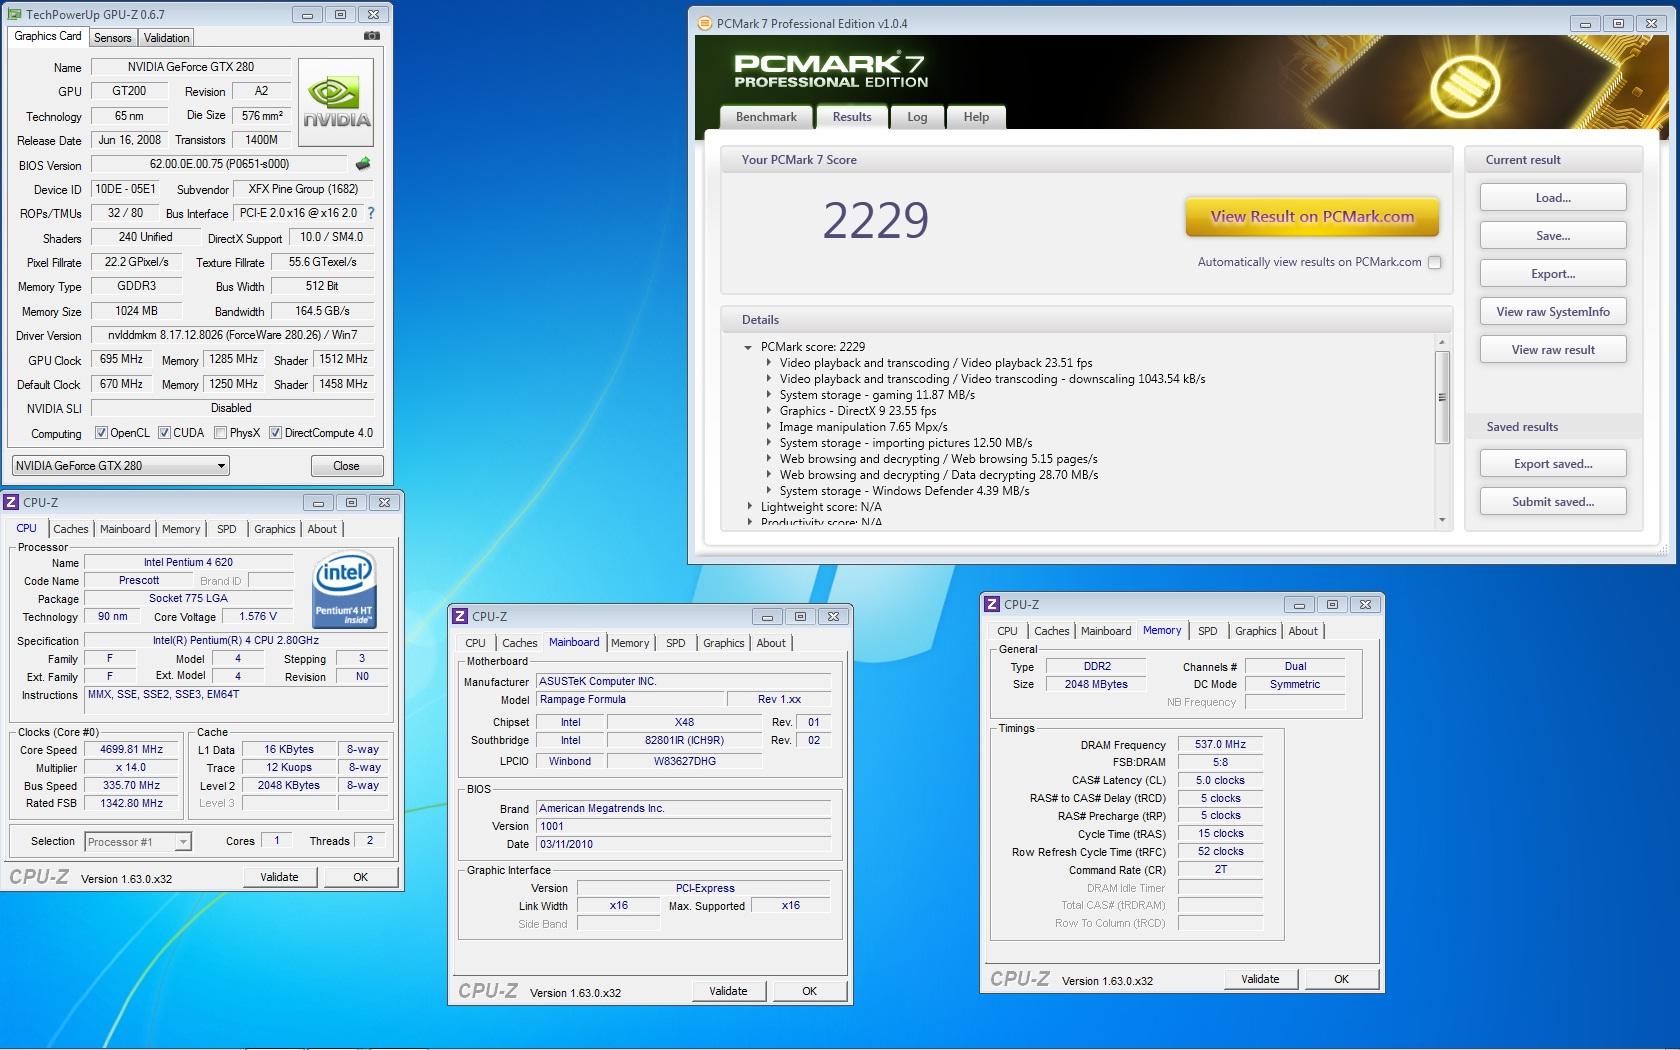Click the BIOS save chip icon in GPU-Z
The height and width of the screenshot is (1050, 1680).
click(x=363, y=164)
